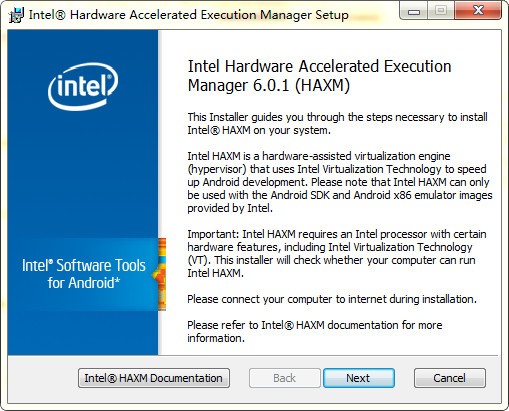Viewport: 509px width, 411px height.
Task: Click the heading 'Intel Hardware Accelerated Execution Manager 6.0.1 (HAXM)'
Action: pos(319,76)
